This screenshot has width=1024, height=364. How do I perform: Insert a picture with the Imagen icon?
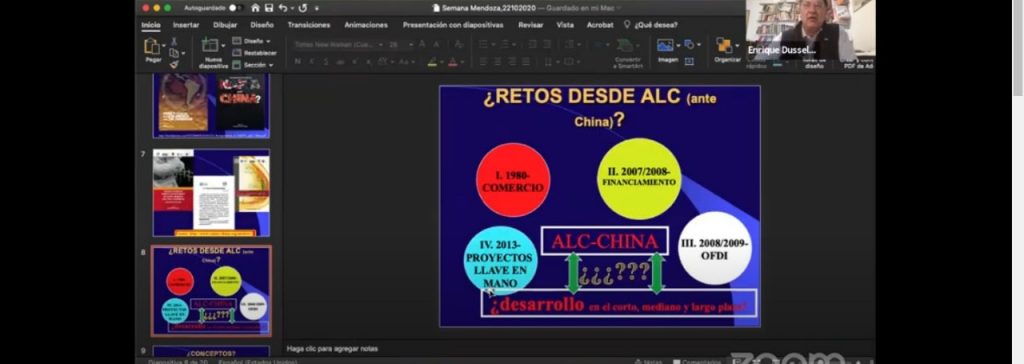pos(665,45)
